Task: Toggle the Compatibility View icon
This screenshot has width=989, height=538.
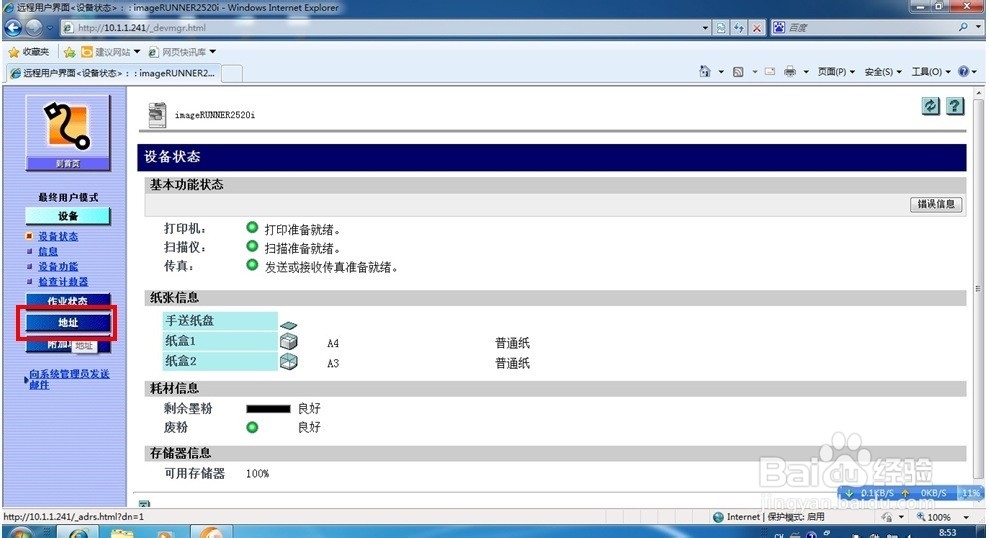Action: (721, 28)
